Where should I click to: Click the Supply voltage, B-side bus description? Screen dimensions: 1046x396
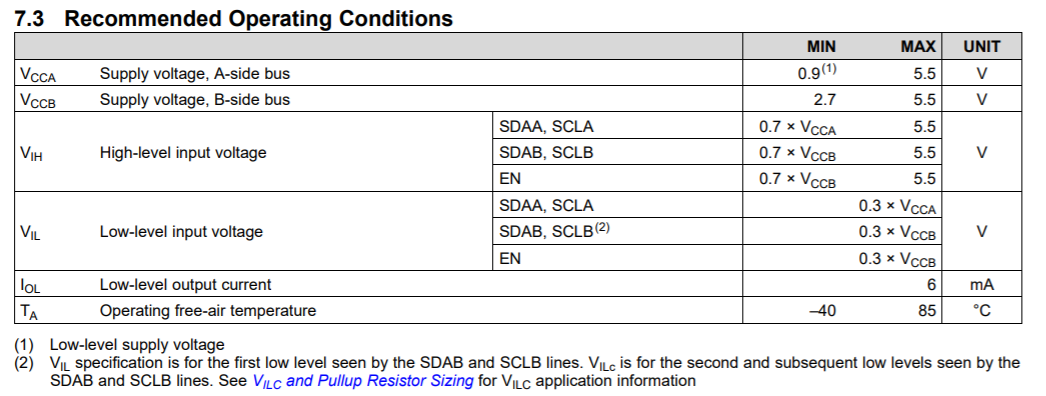click(x=195, y=99)
